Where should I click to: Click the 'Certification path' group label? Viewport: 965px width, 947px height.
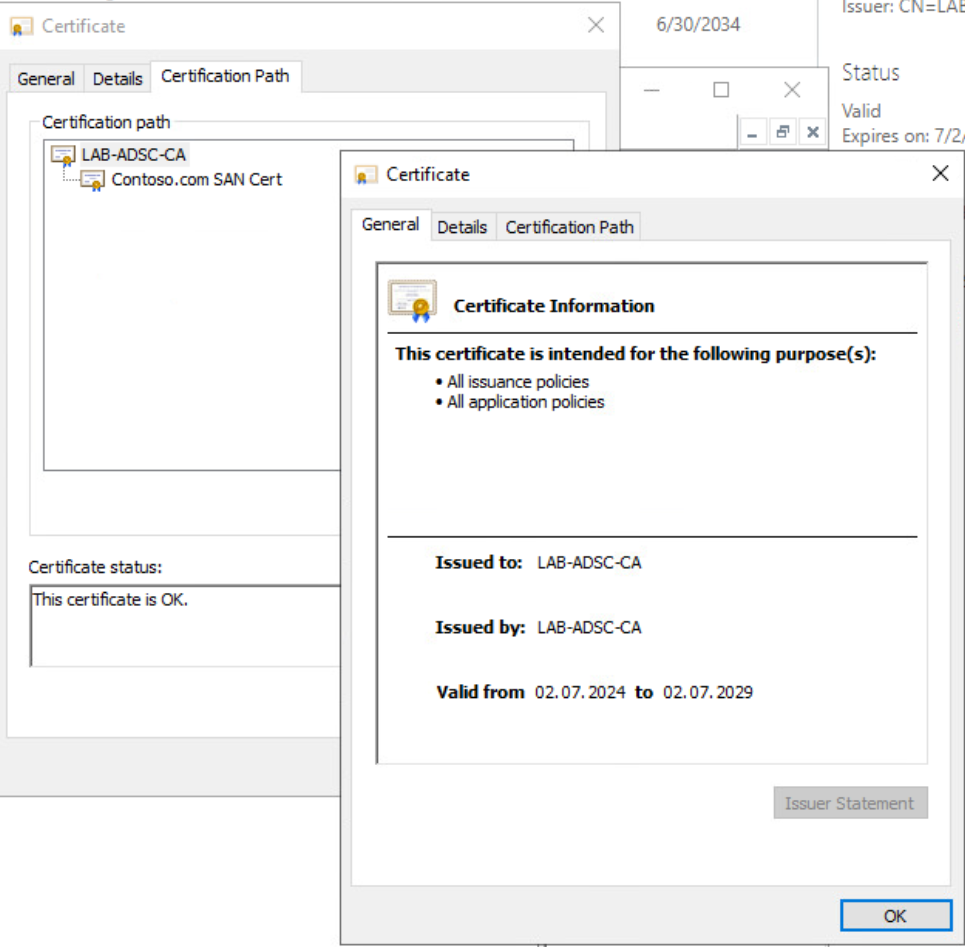coord(106,122)
